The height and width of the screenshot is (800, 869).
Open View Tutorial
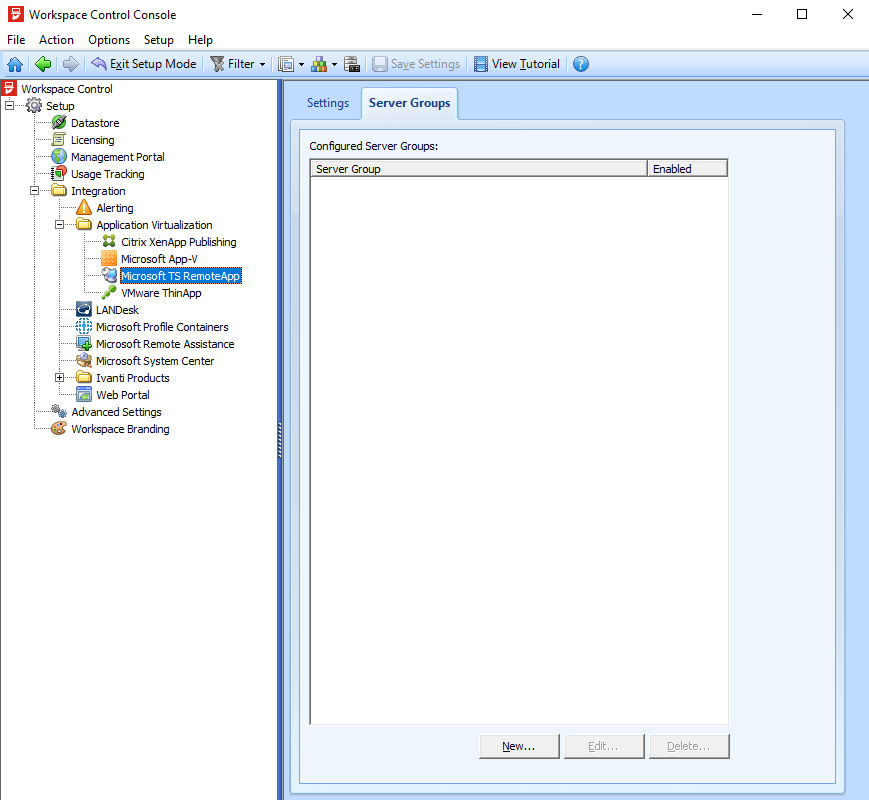click(x=517, y=64)
